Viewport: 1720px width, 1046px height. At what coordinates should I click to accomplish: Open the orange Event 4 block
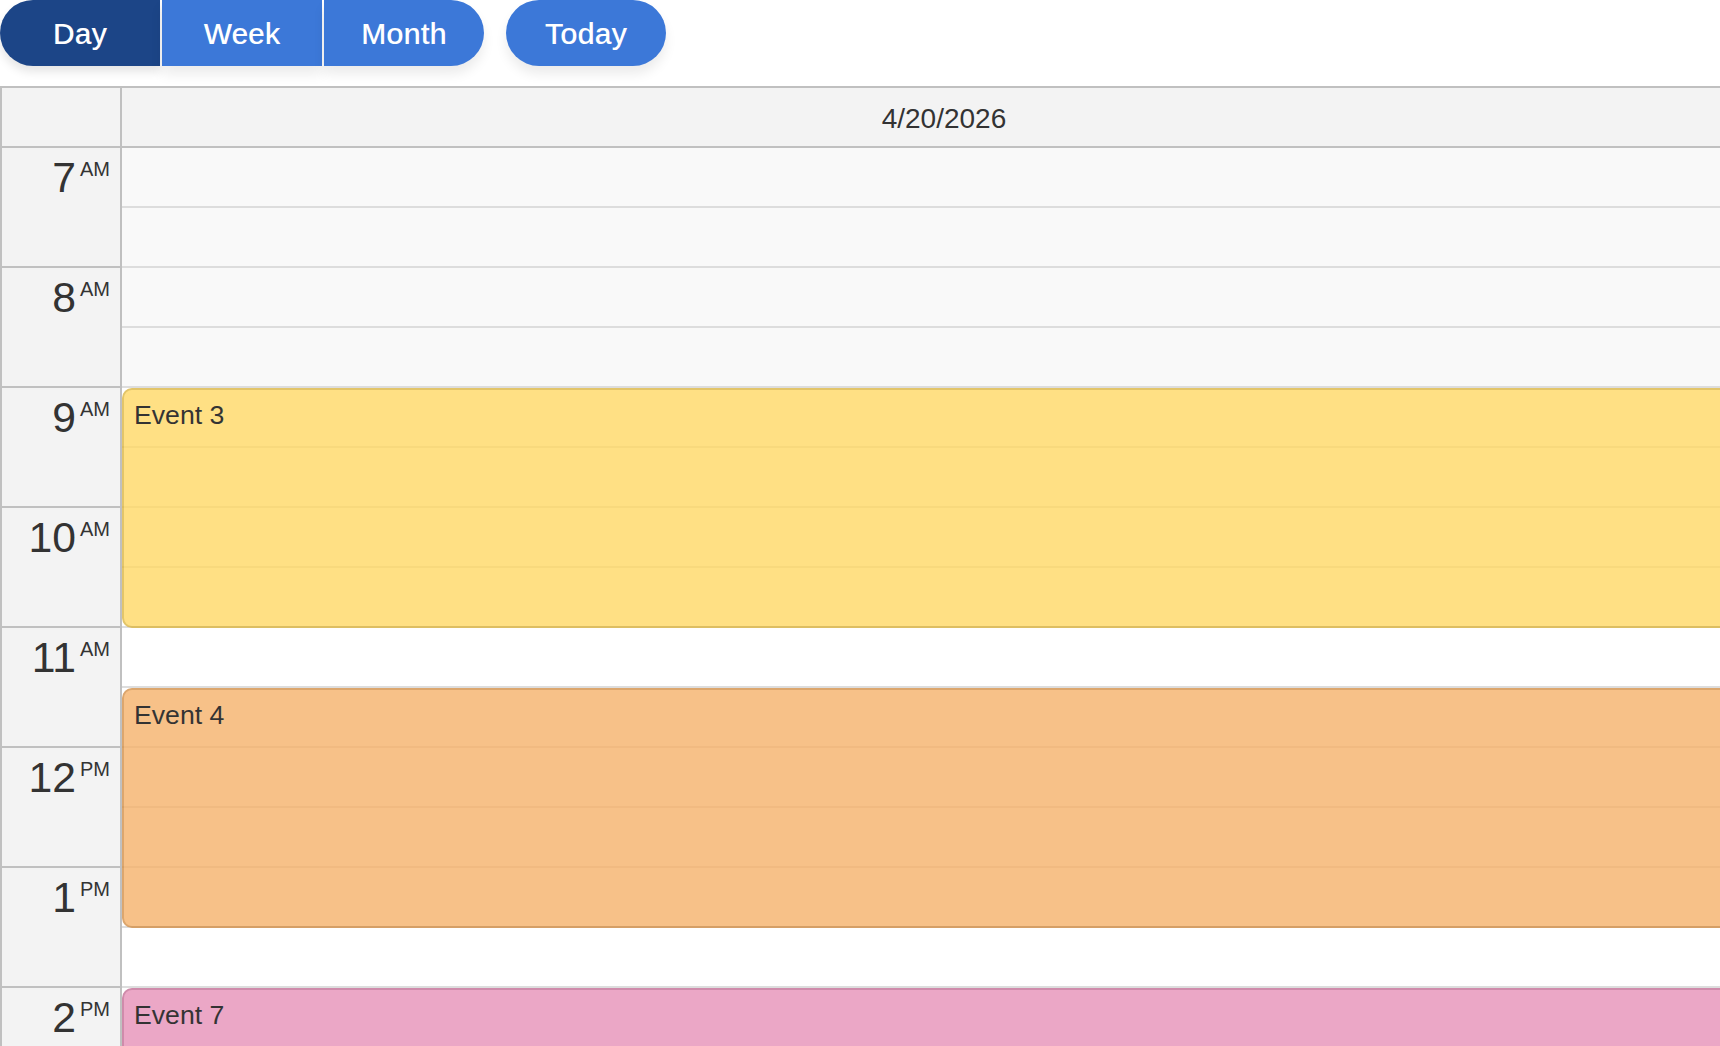[x=921, y=808]
